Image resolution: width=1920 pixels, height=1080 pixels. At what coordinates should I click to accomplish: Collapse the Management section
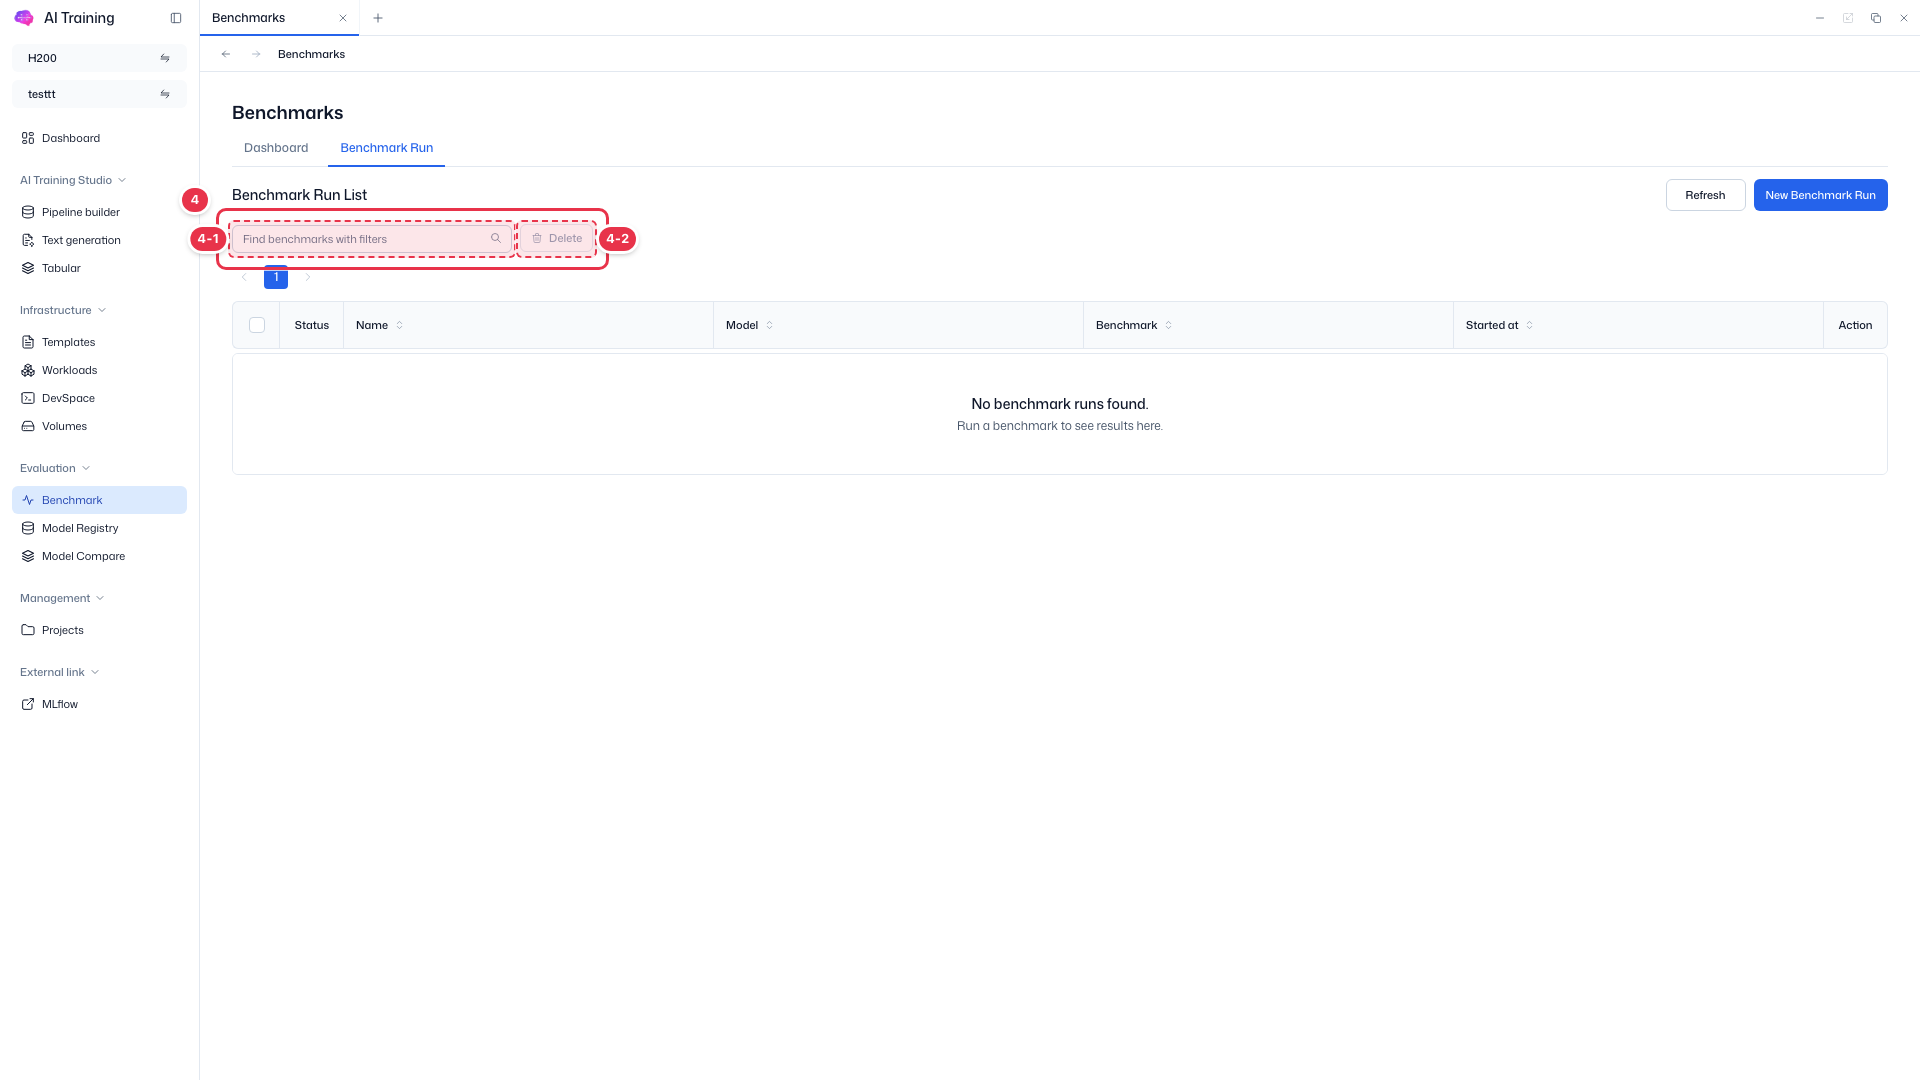(62, 598)
